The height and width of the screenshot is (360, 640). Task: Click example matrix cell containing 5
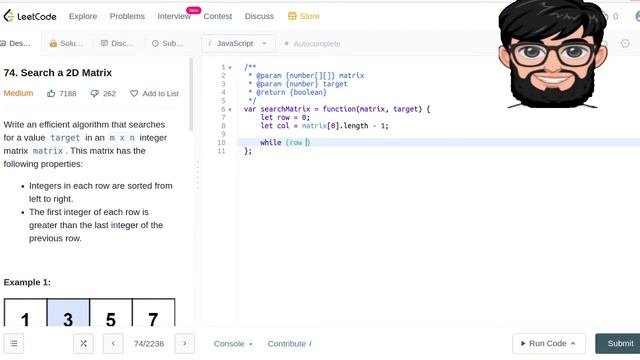pos(111,313)
